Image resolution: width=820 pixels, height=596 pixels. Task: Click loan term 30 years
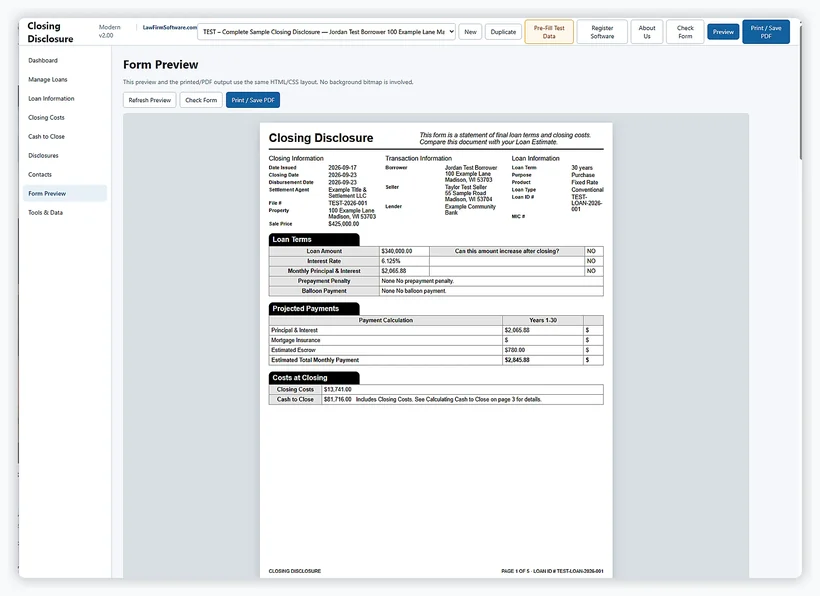pyautogui.click(x=582, y=168)
